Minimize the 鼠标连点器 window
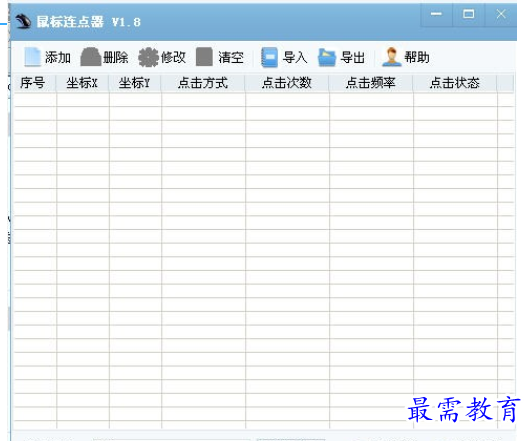 tap(437, 14)
